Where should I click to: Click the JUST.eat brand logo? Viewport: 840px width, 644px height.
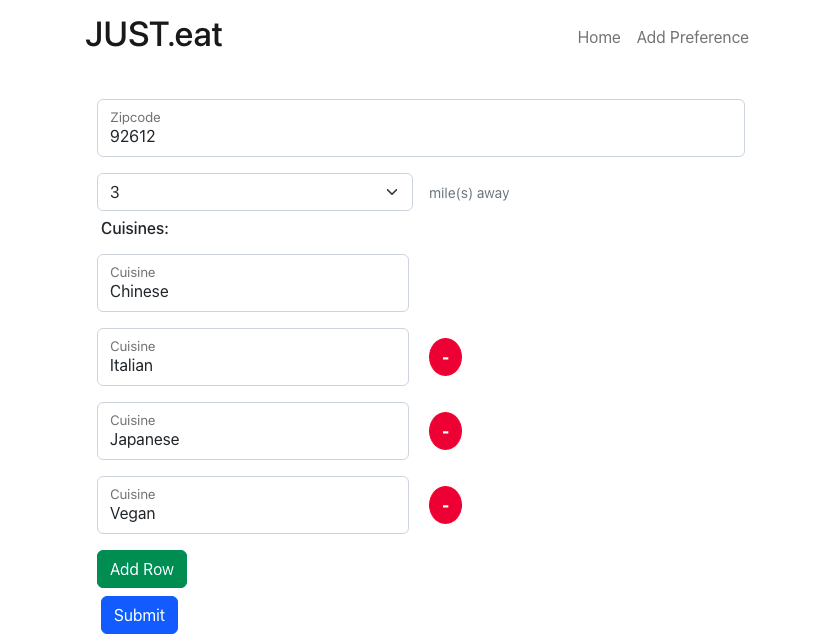[x=154, y=34]
